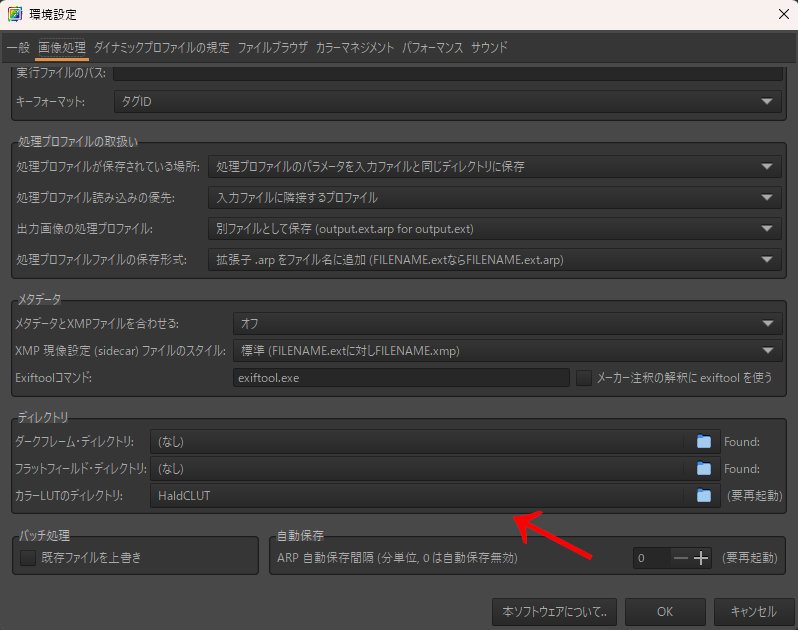Switch to ダイナミックプロファイルの規定 tab
798x630 pixels.
tap(161, 47)
